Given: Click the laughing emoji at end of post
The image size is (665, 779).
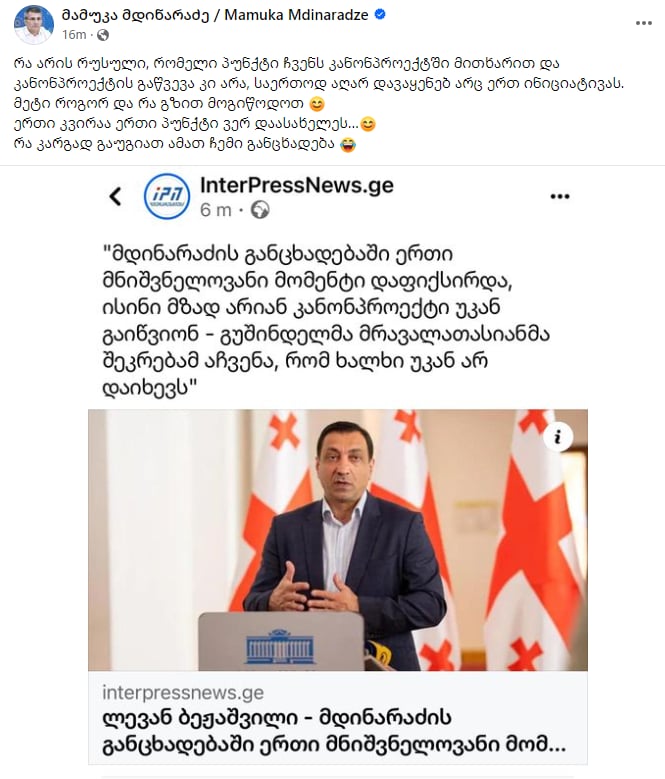Looking at the screenshot, I should click(348, 145).
